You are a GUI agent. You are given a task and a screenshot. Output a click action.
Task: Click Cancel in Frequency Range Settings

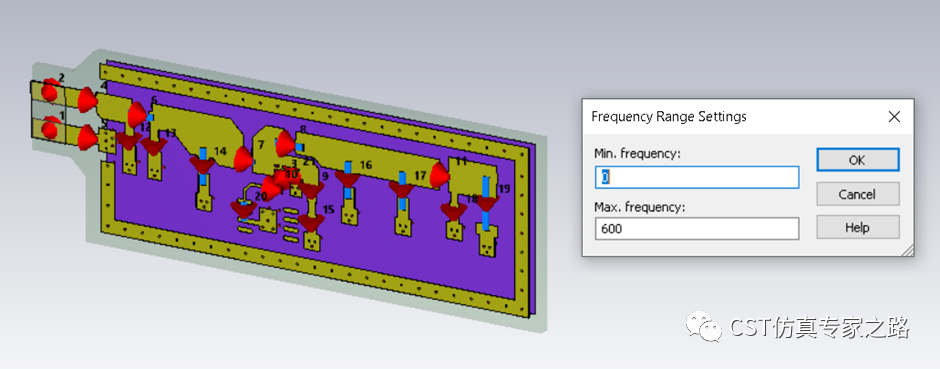(857, 194)
